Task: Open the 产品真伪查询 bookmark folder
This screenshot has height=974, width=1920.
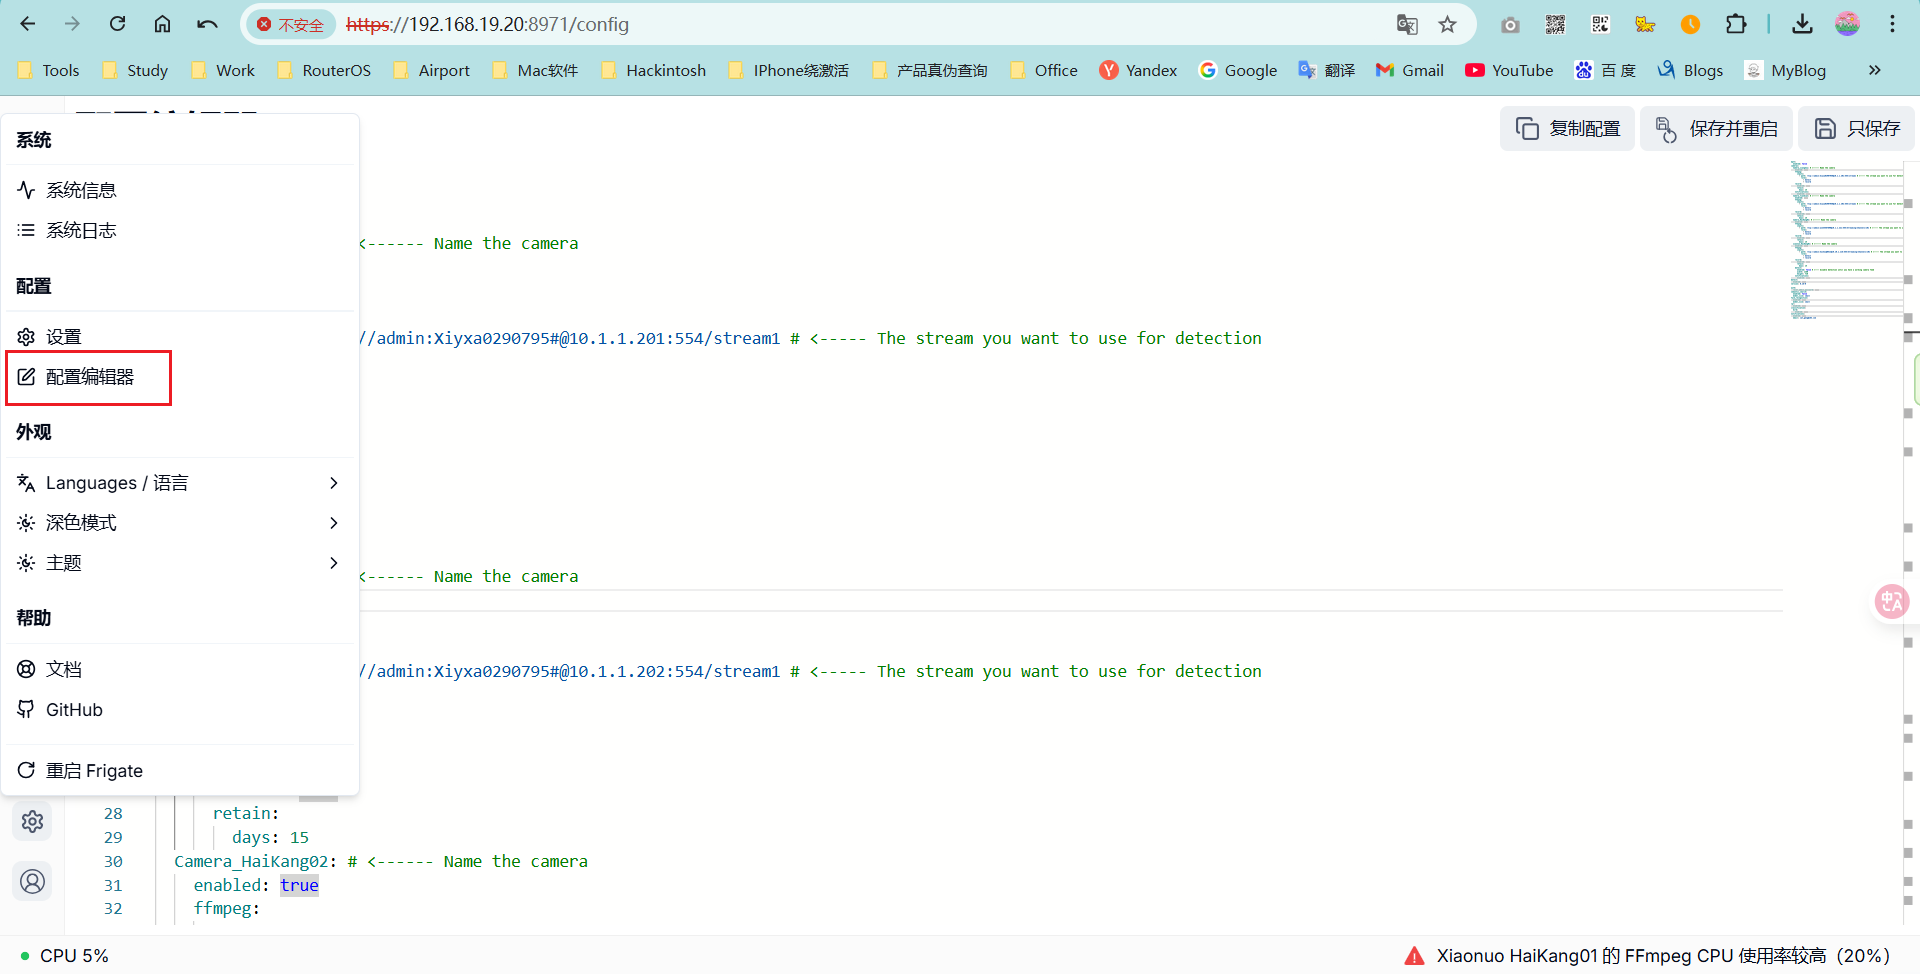Action: pos(930,70)
